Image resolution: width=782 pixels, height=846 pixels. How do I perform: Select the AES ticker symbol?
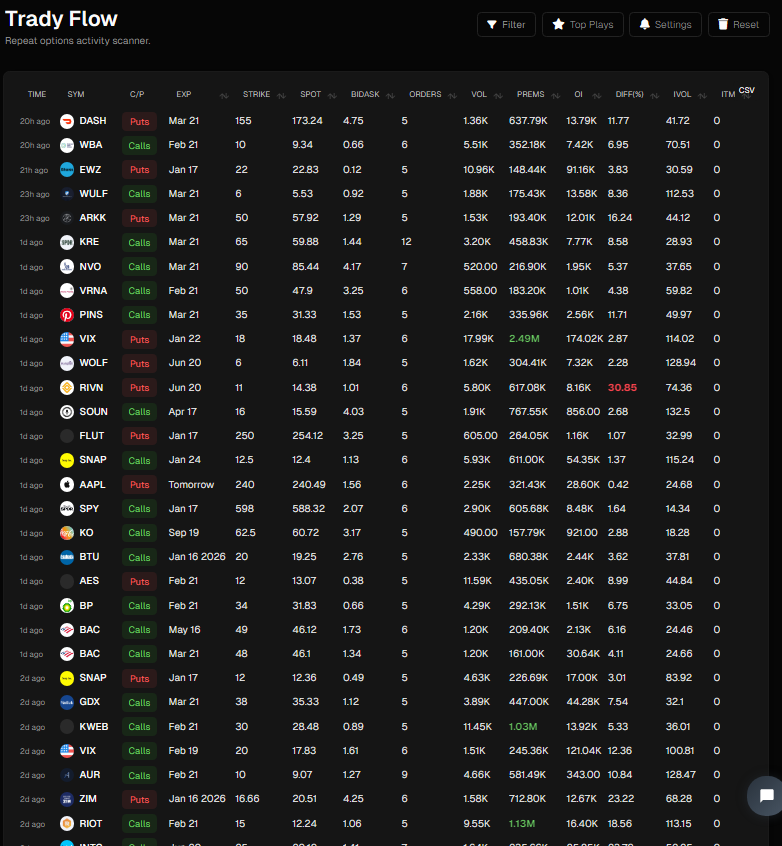point(89,581)
